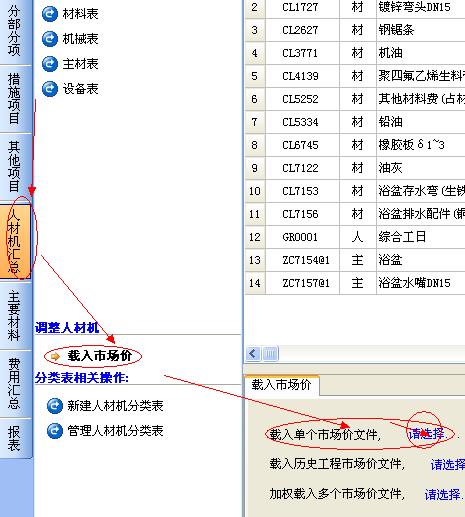Click the icon beside 机械表
The image size is (465, 517).
click(x=50, y=39)
